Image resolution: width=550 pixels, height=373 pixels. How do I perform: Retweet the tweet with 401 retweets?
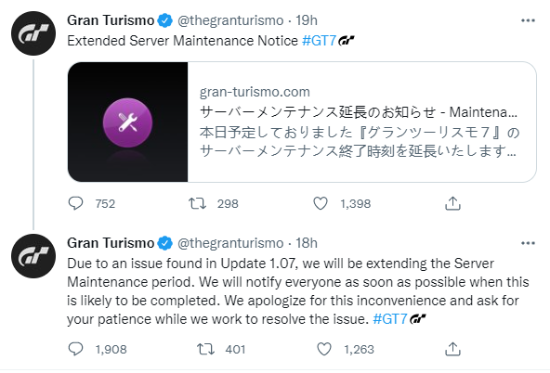coord(206,349)
